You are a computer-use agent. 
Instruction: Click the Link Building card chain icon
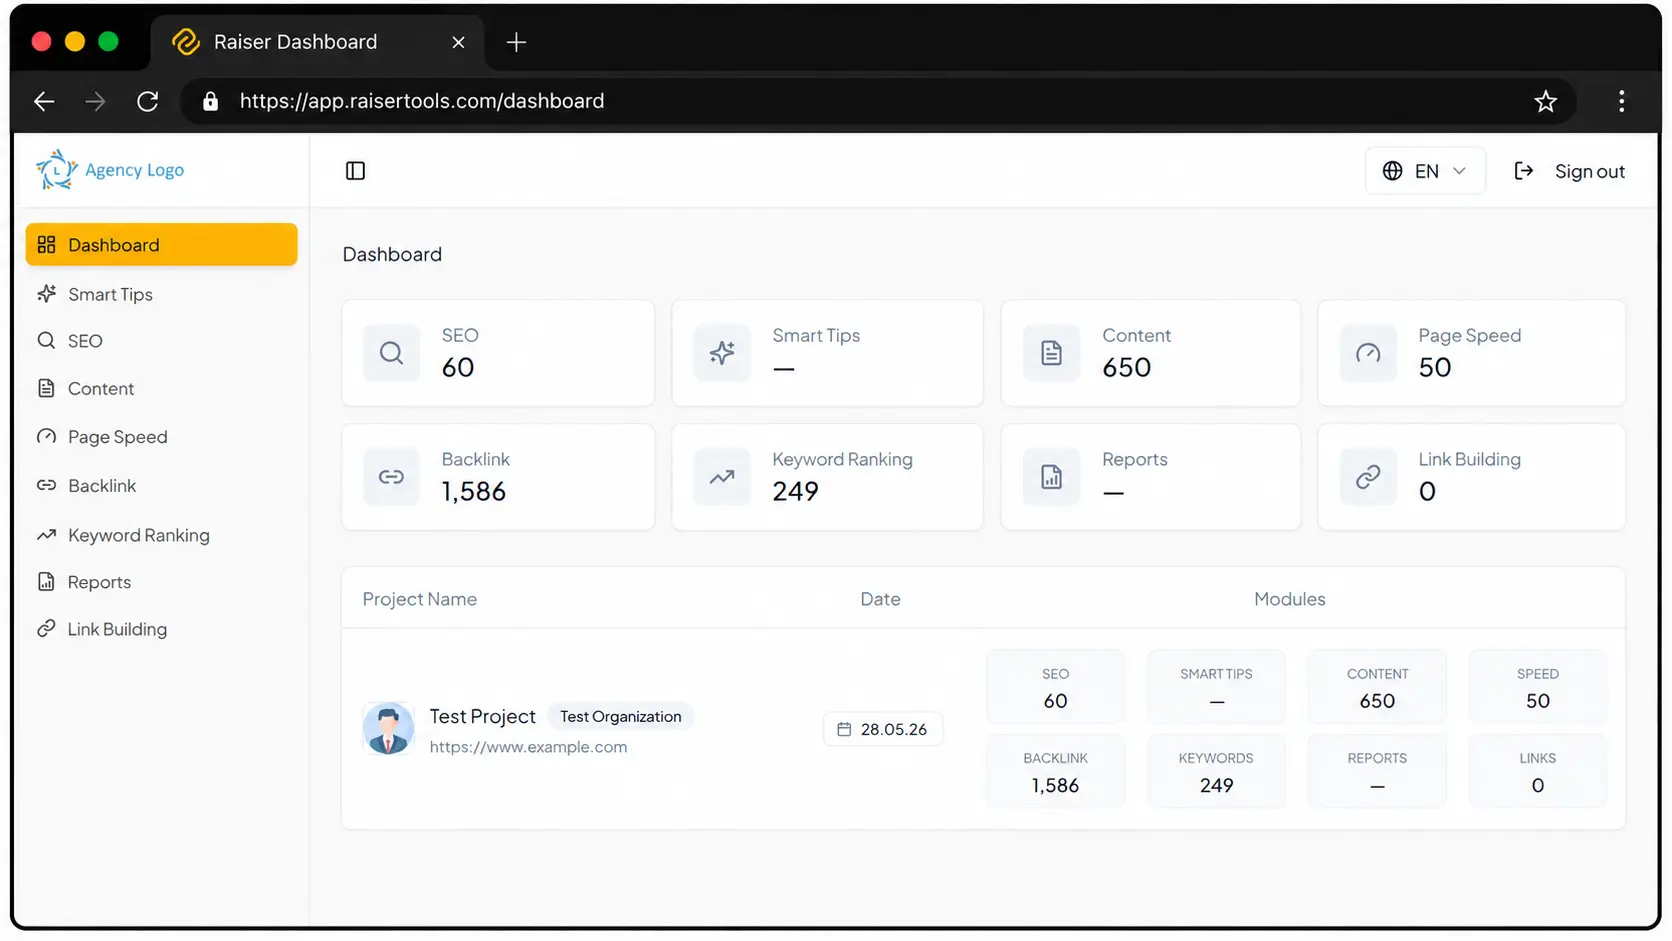(x=1368, y=477)
